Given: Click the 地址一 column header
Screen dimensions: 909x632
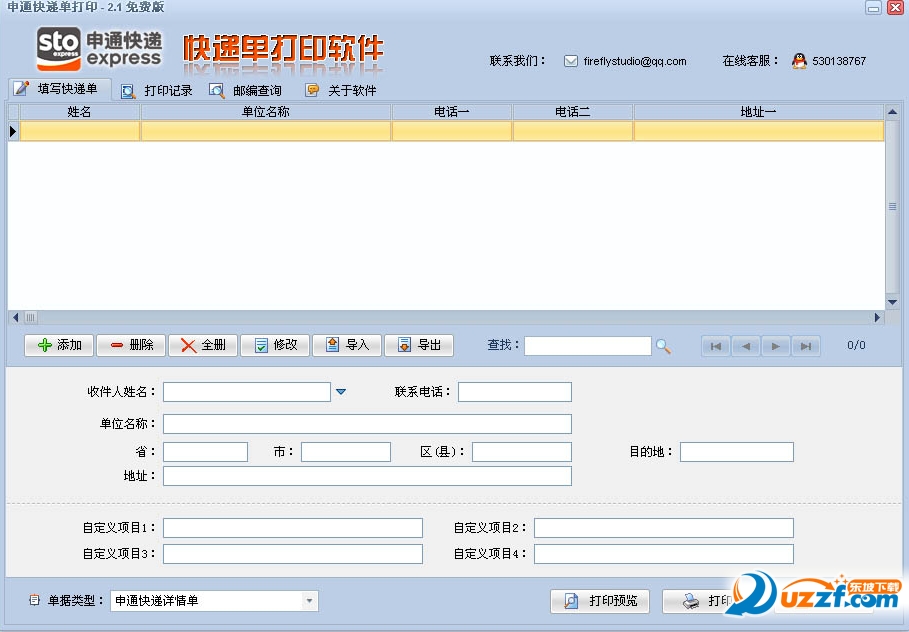Looking at the screenshot, I should click(758, 112).
